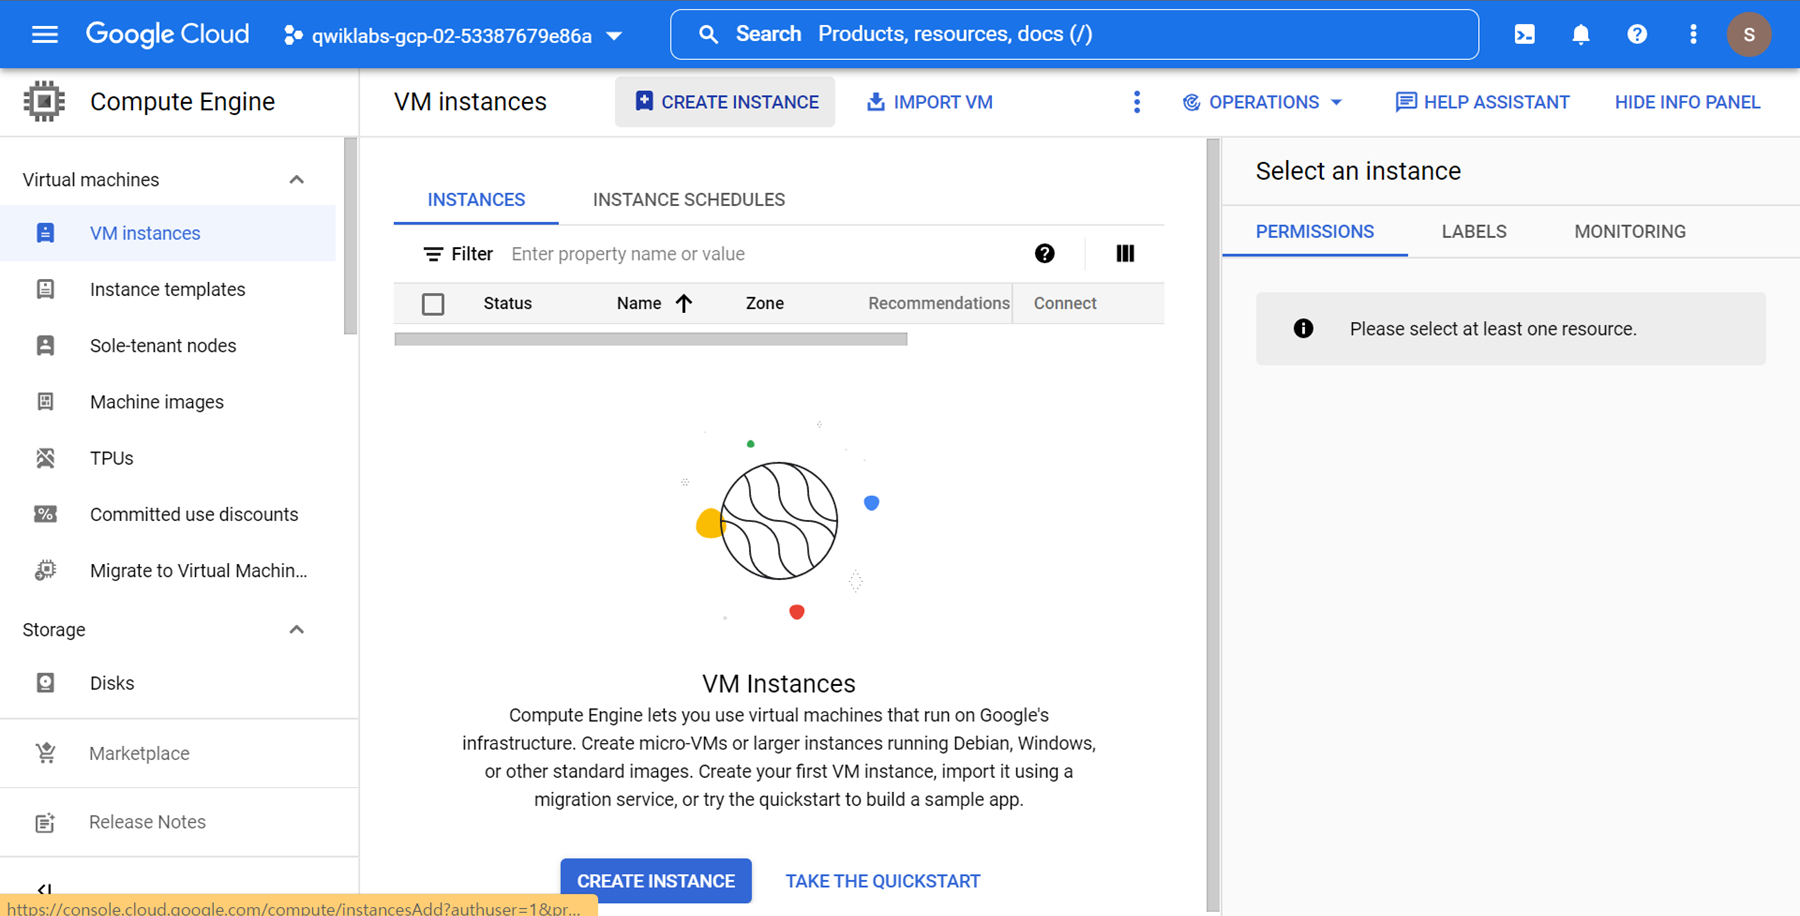
Task: Click Hide Info Panel
Action: [x=1687, y=102]
